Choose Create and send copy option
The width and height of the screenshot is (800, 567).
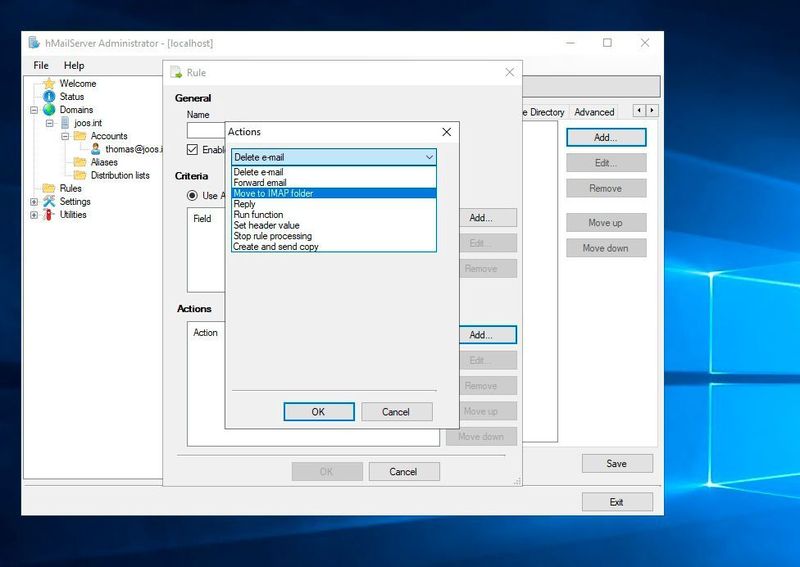(334, 246)
